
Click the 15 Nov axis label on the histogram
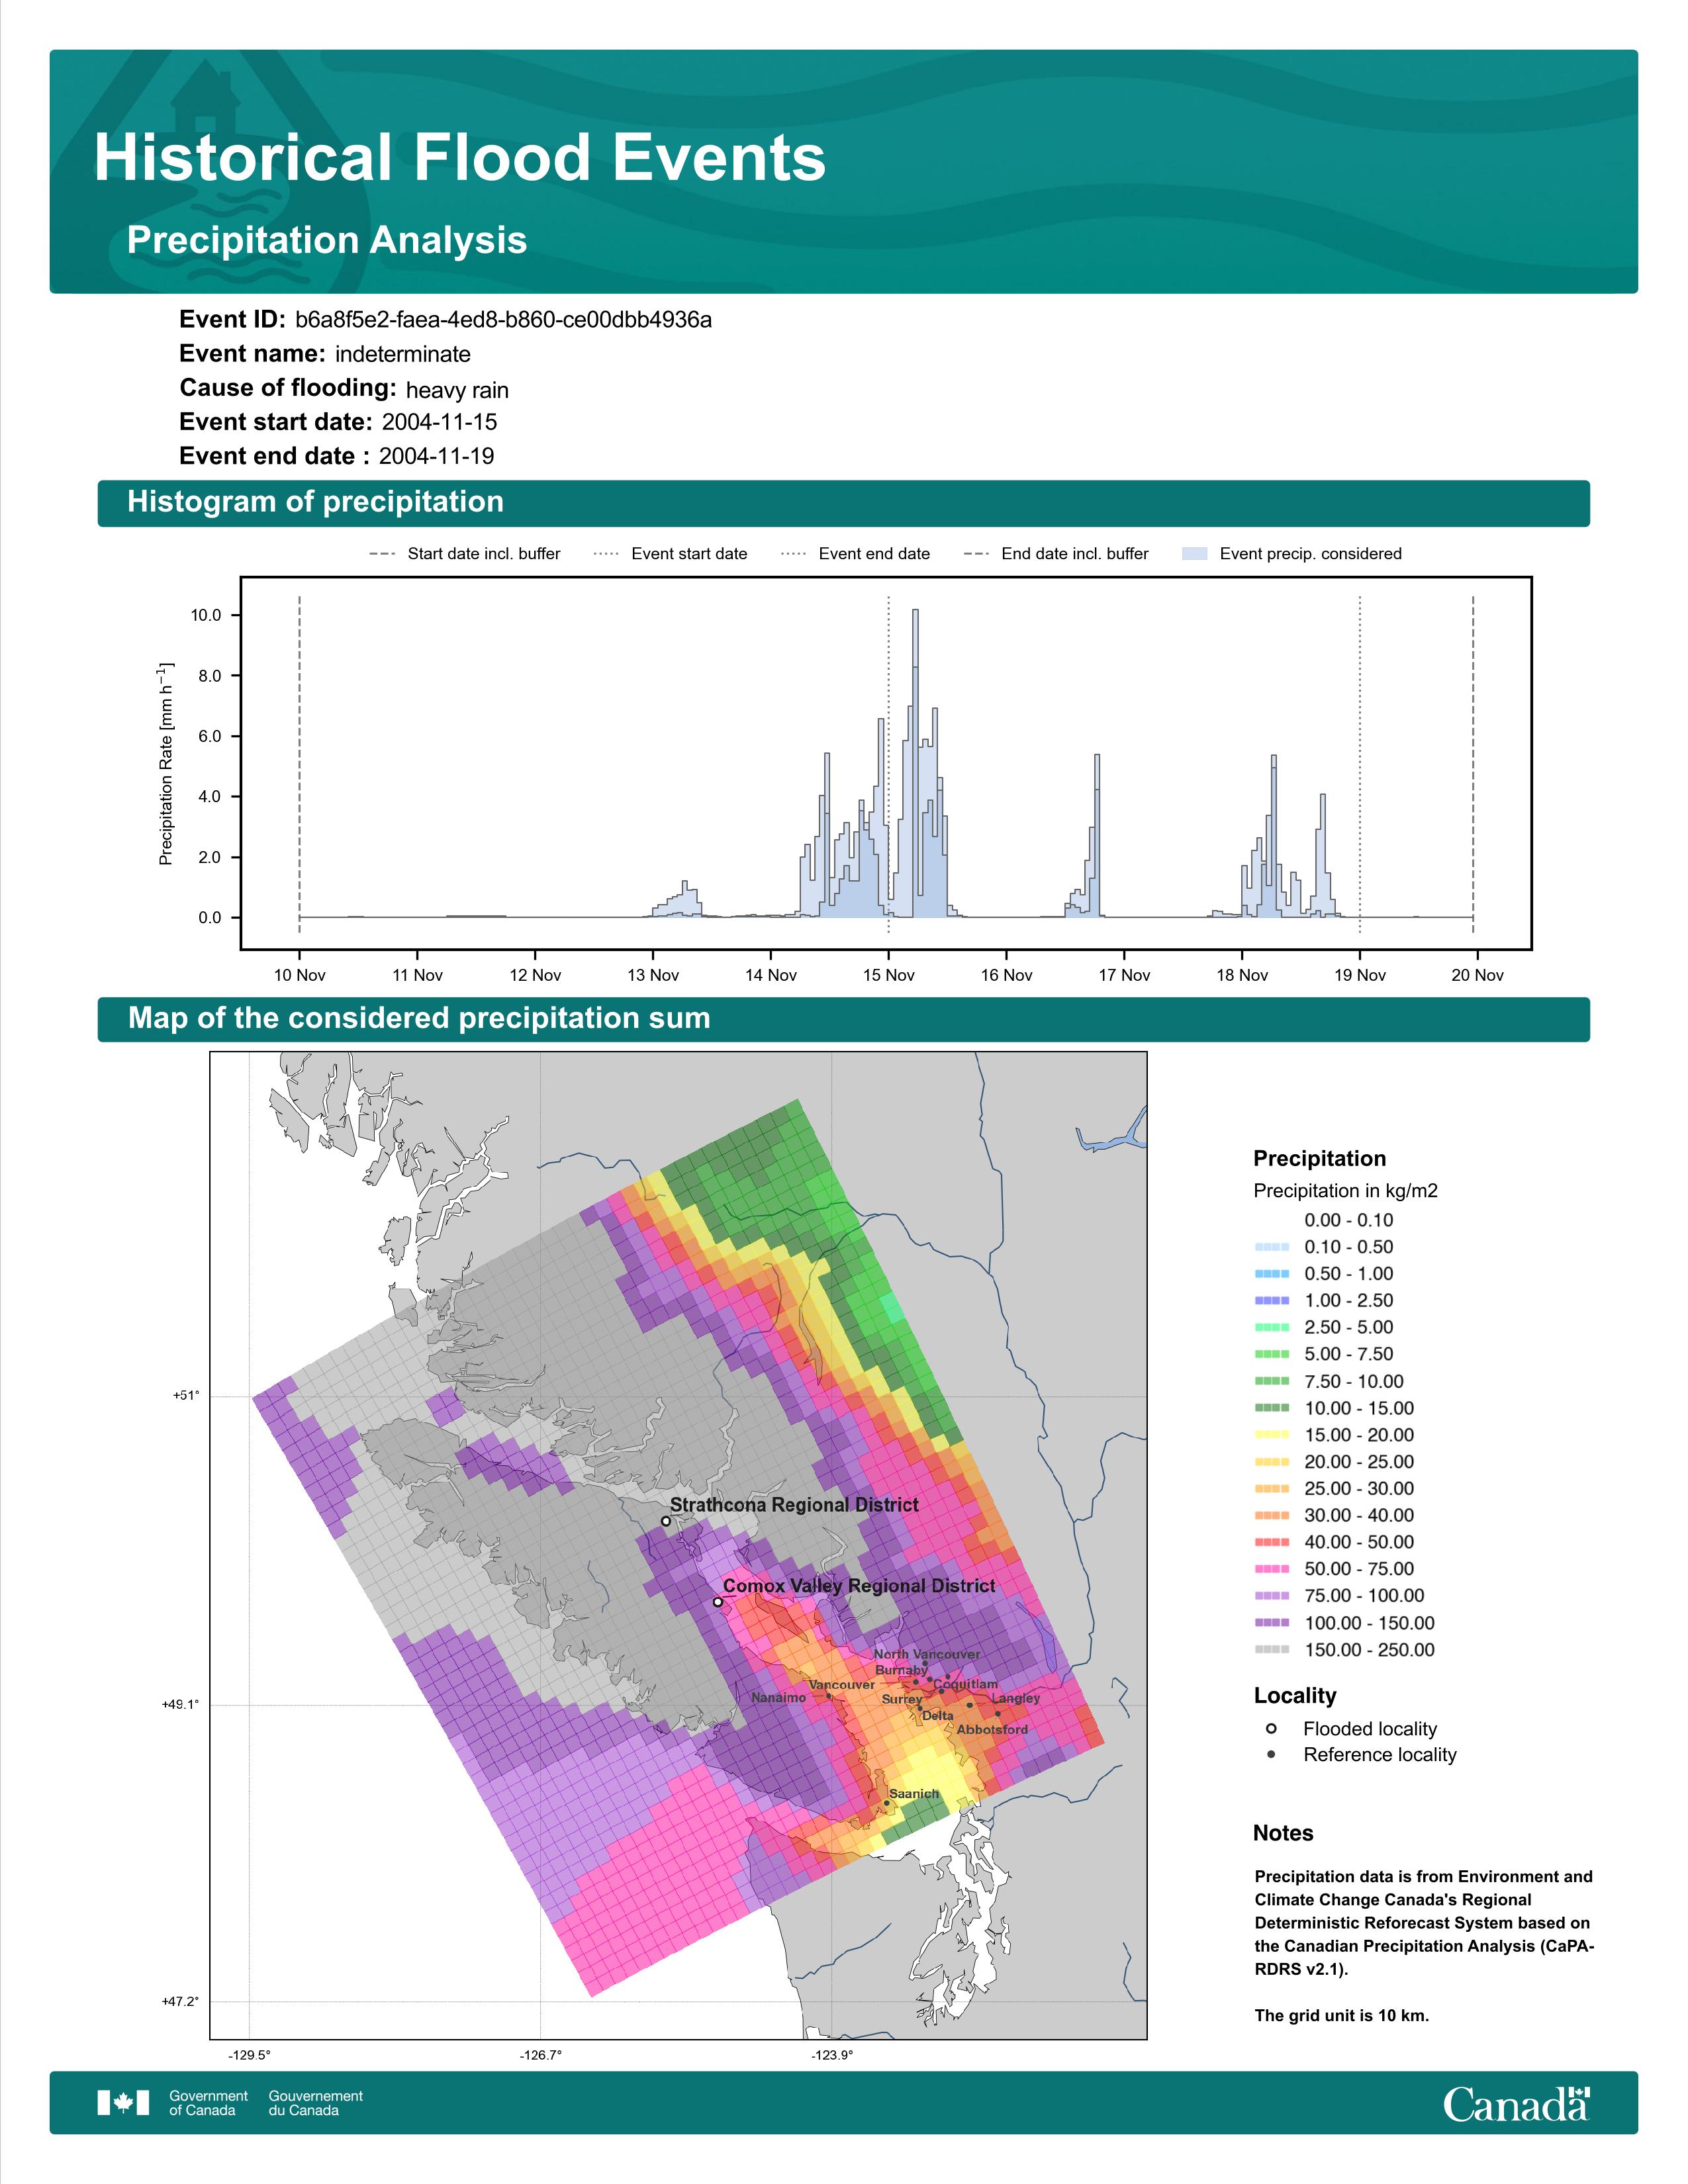[x=889, y=975]
